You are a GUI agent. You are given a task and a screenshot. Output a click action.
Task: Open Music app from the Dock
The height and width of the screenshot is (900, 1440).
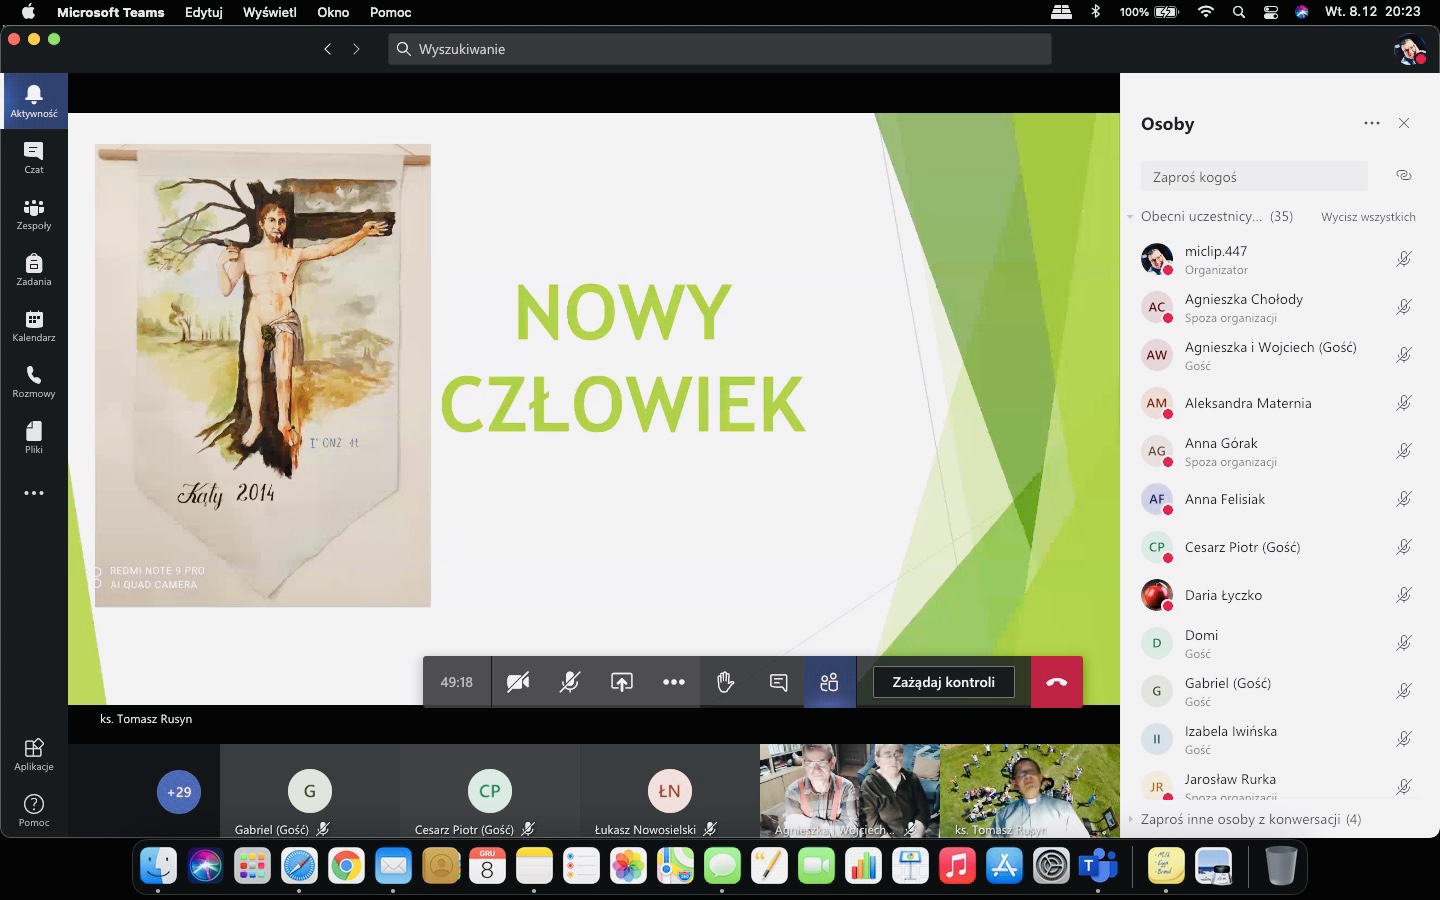(x=957, y=866)
